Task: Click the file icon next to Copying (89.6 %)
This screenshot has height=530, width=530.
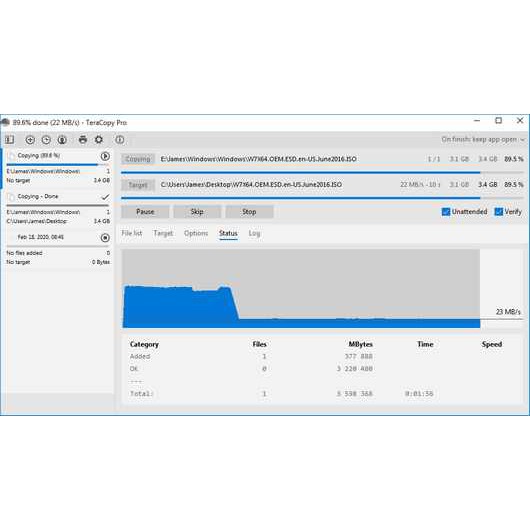Action: point(11,156)
